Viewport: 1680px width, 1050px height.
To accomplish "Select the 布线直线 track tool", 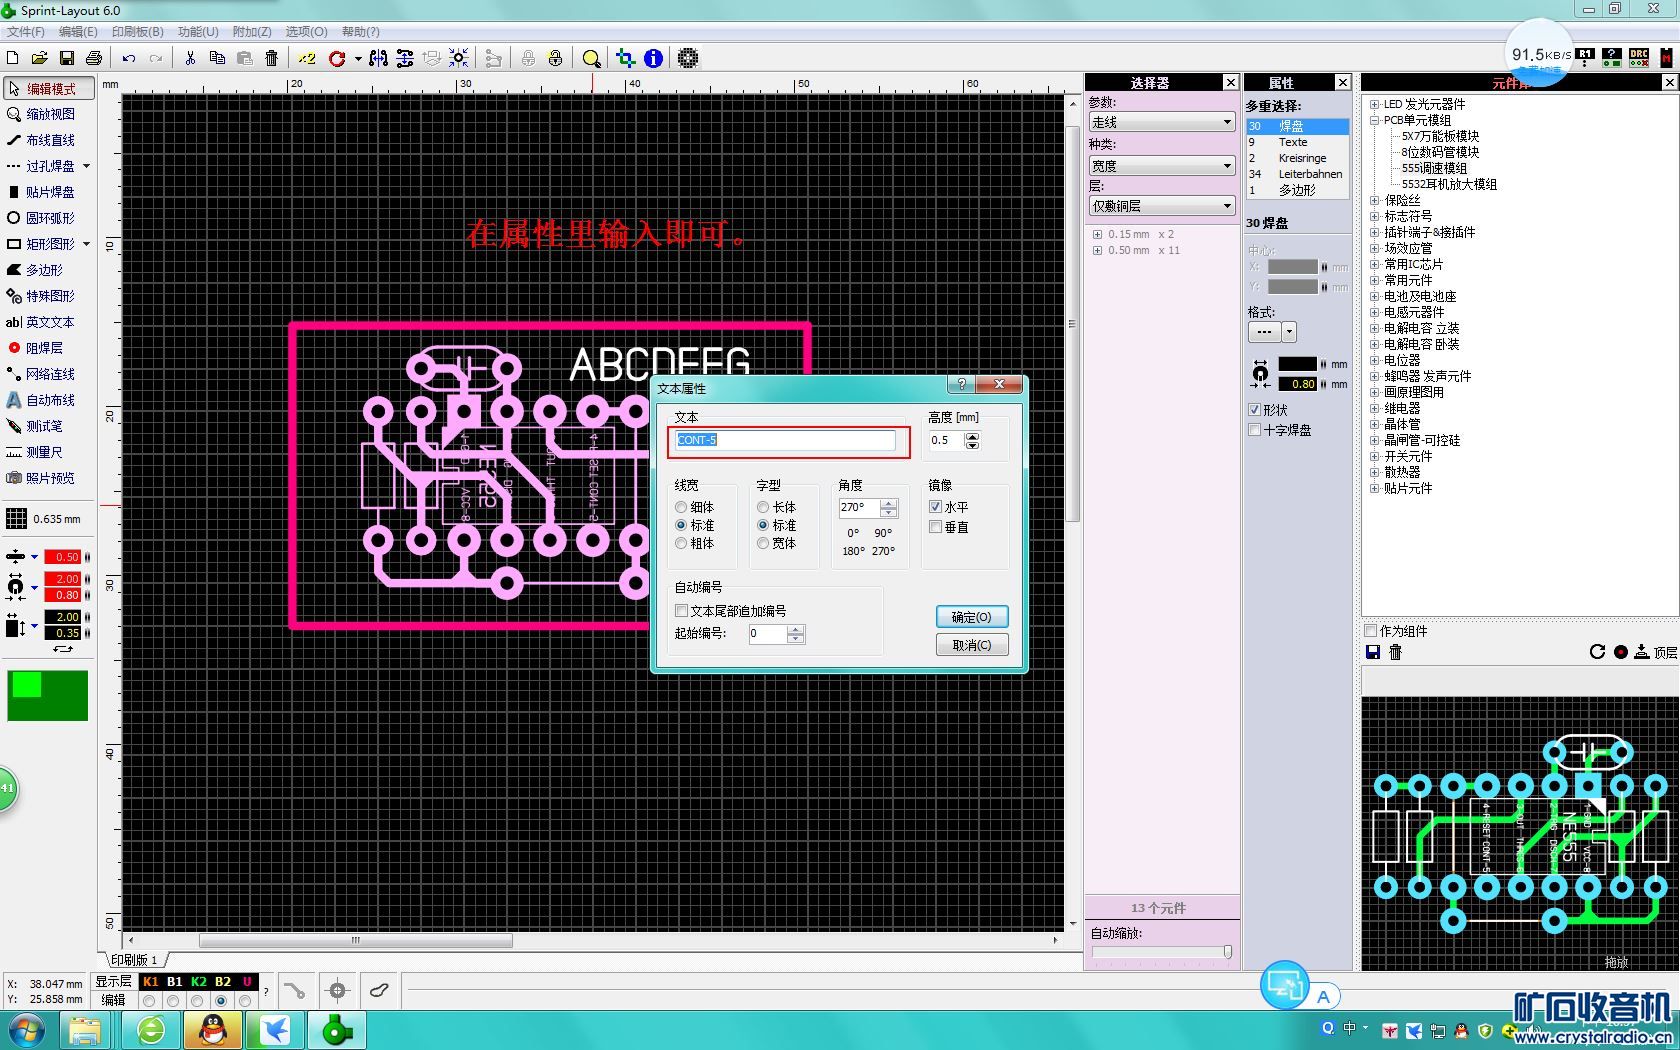I will click(x=49, y=140).
